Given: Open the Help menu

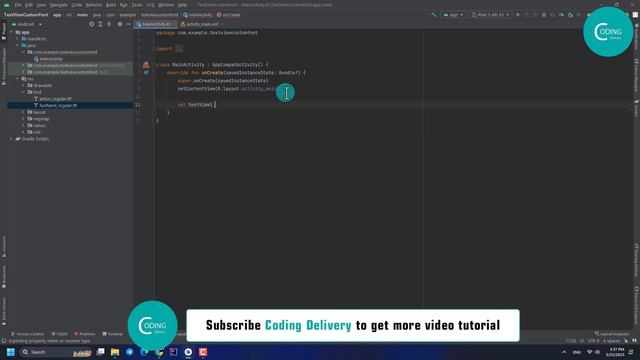Looking at the screenshot, I should pyautogui.click(x=182, y=5).
